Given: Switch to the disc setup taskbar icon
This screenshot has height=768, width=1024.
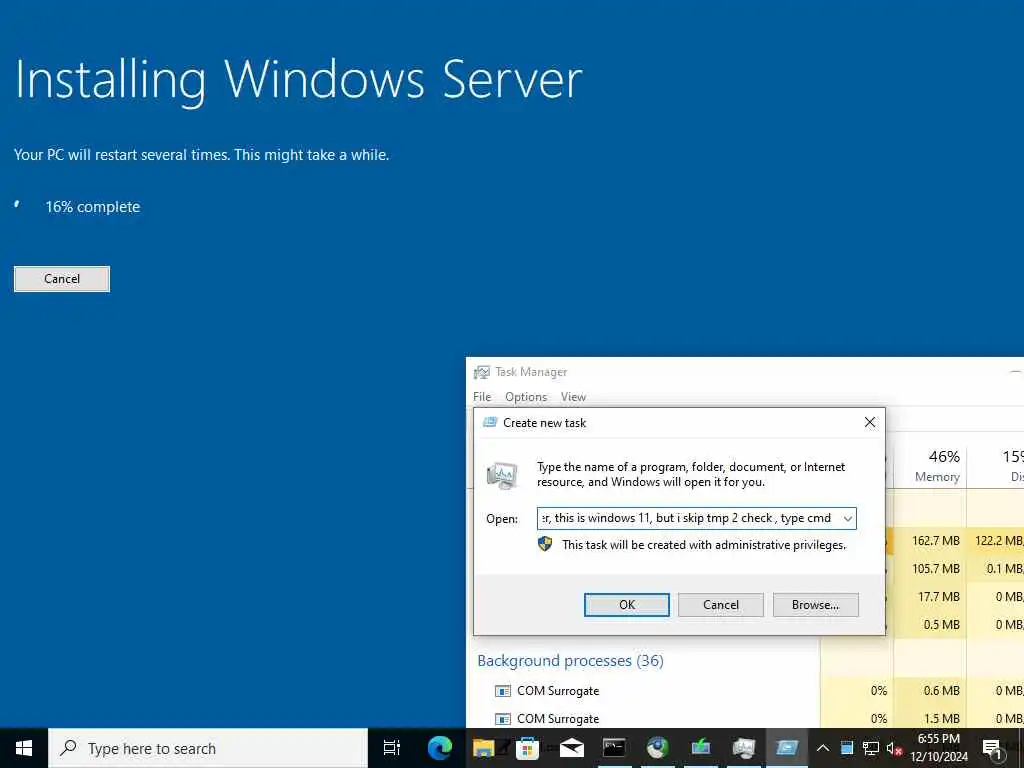Looking at the screenshot, I should click(658, 748).
